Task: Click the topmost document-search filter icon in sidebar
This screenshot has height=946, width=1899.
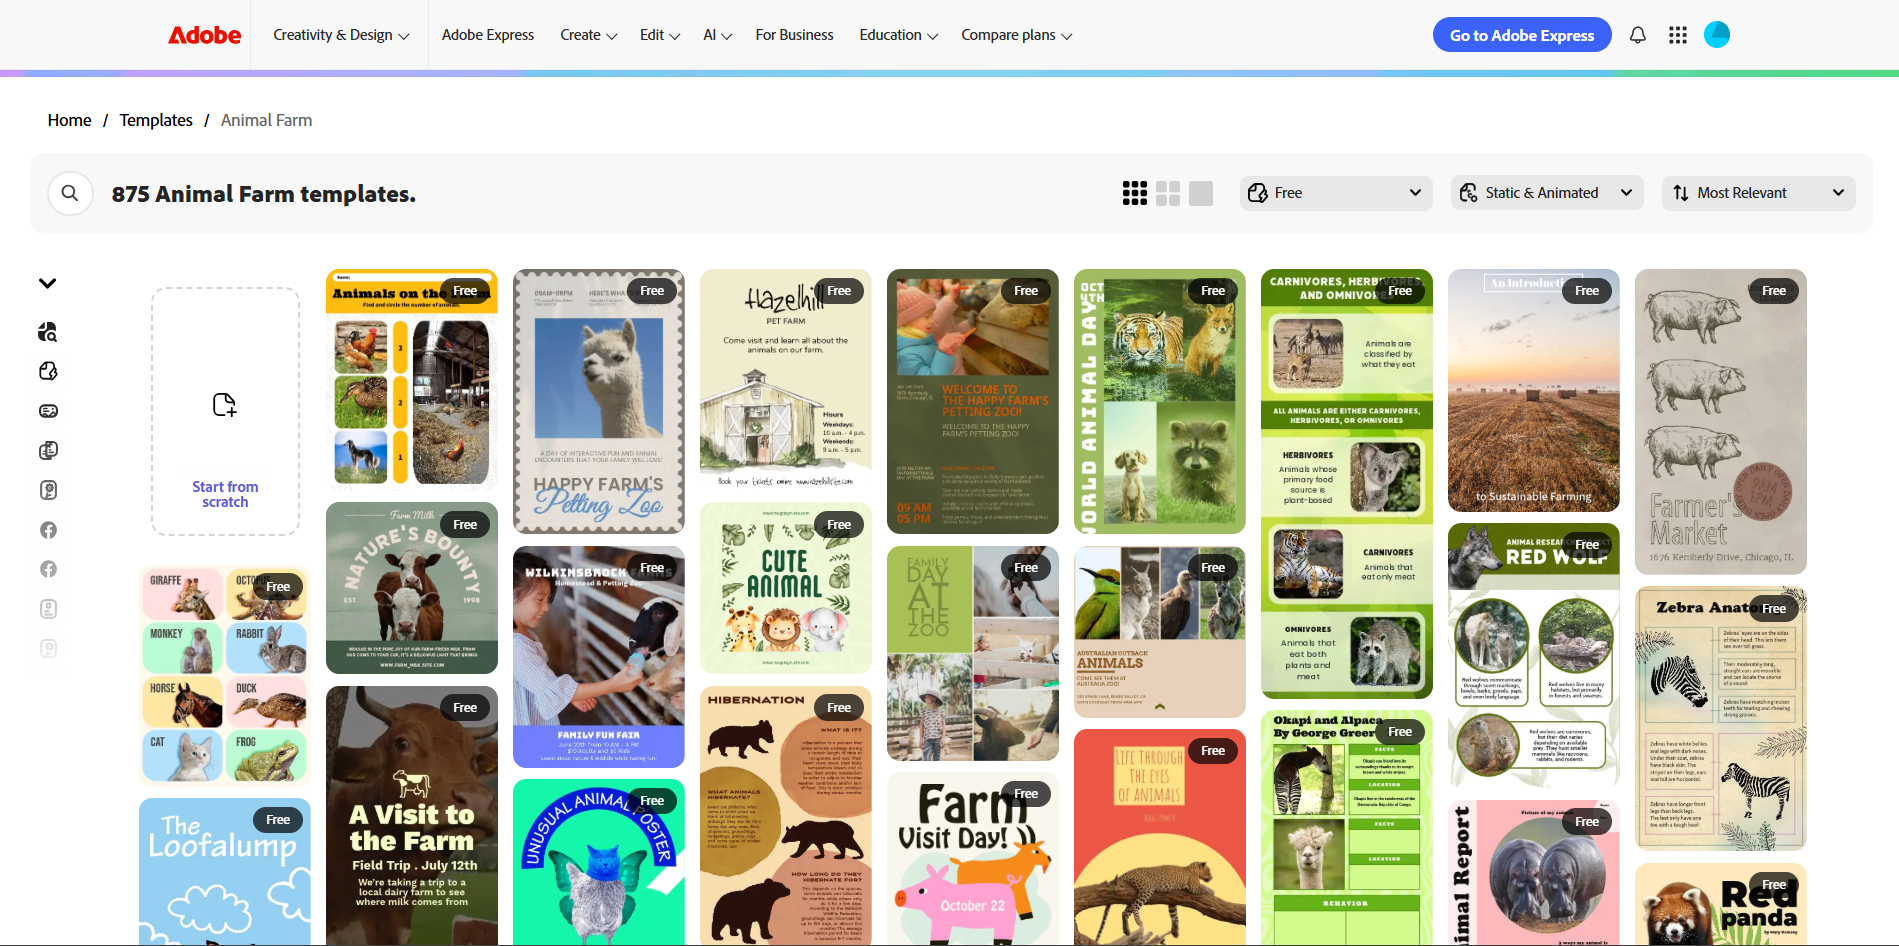Action: (48, 331)
